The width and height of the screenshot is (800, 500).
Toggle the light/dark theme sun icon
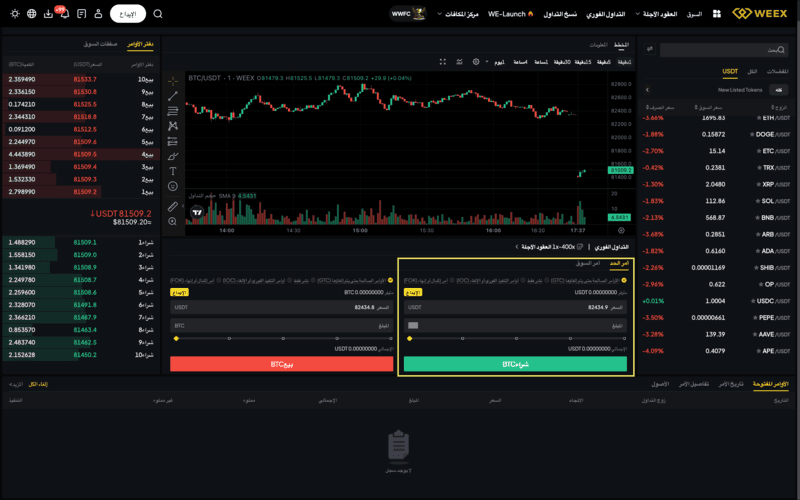point(15,14)
